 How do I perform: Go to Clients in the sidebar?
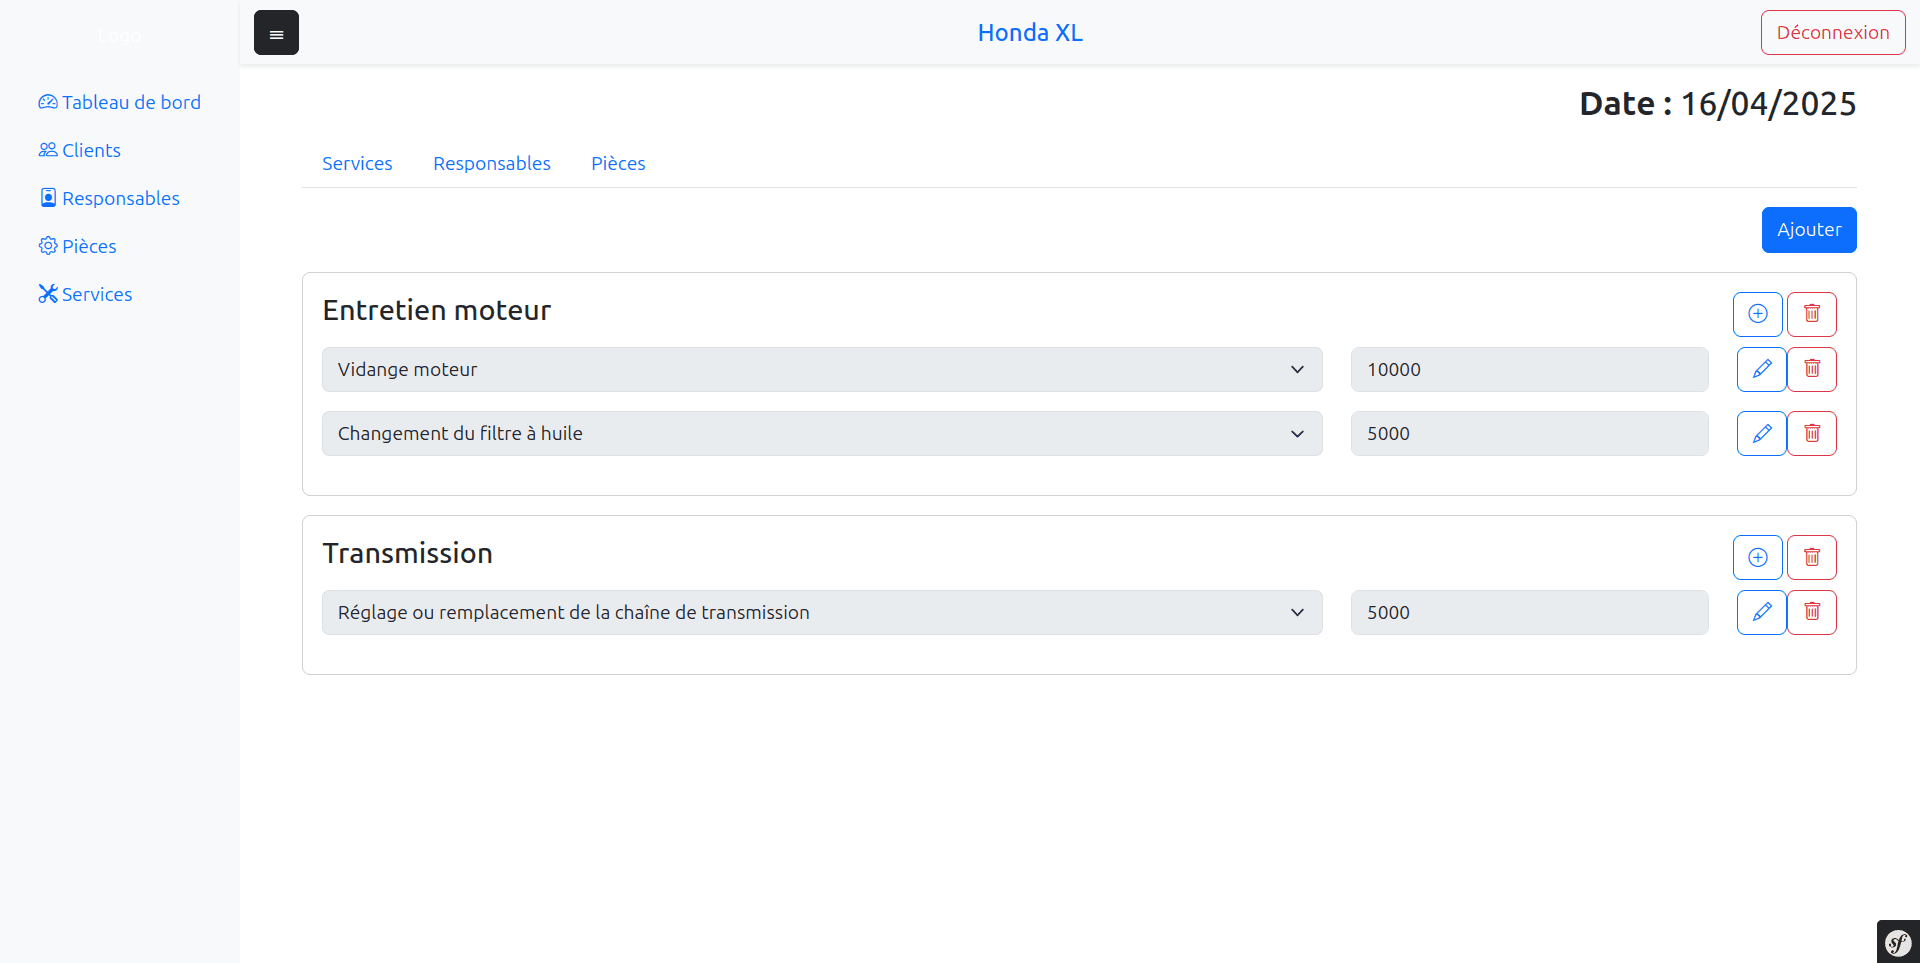[x=80, y=150]
